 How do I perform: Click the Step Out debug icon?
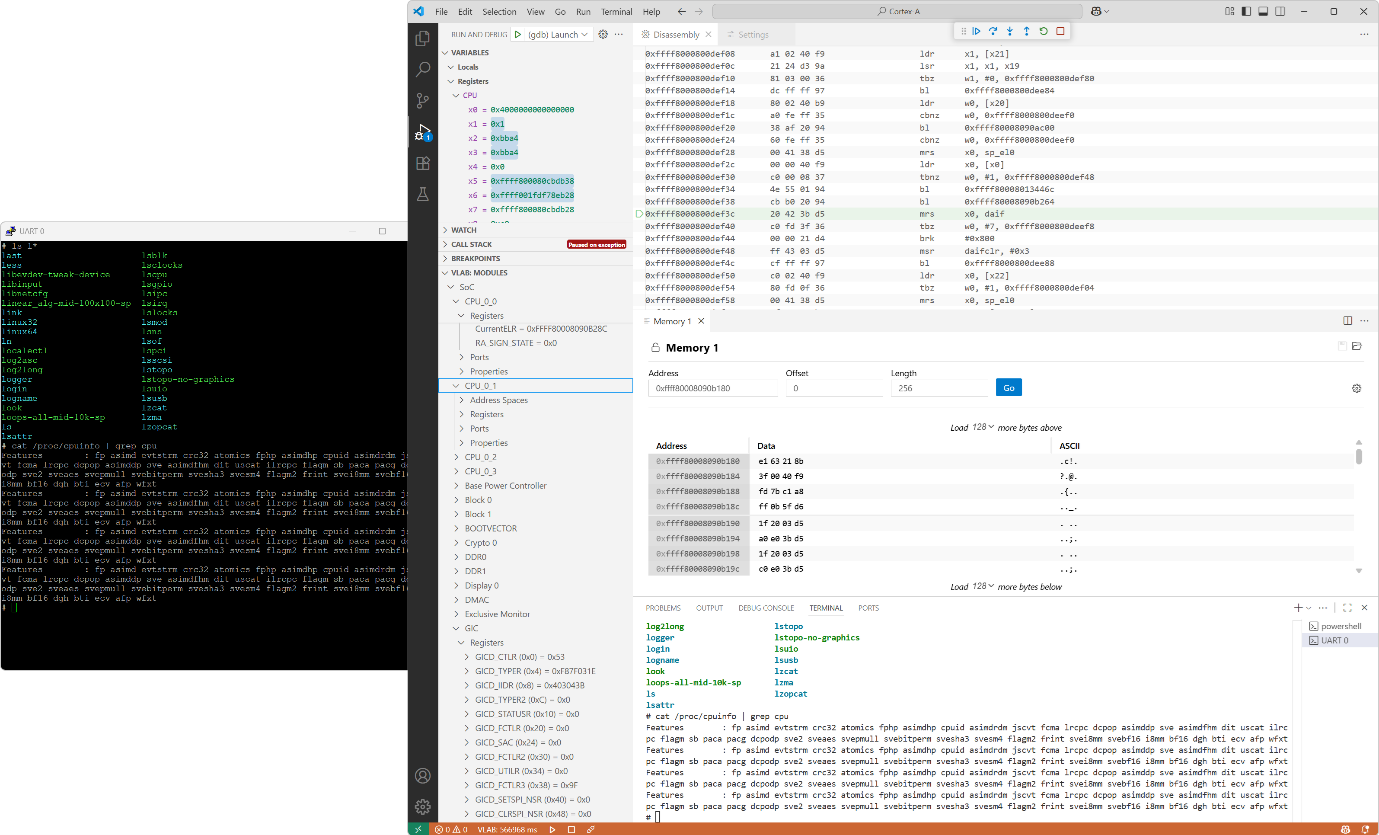(1026, 31)
